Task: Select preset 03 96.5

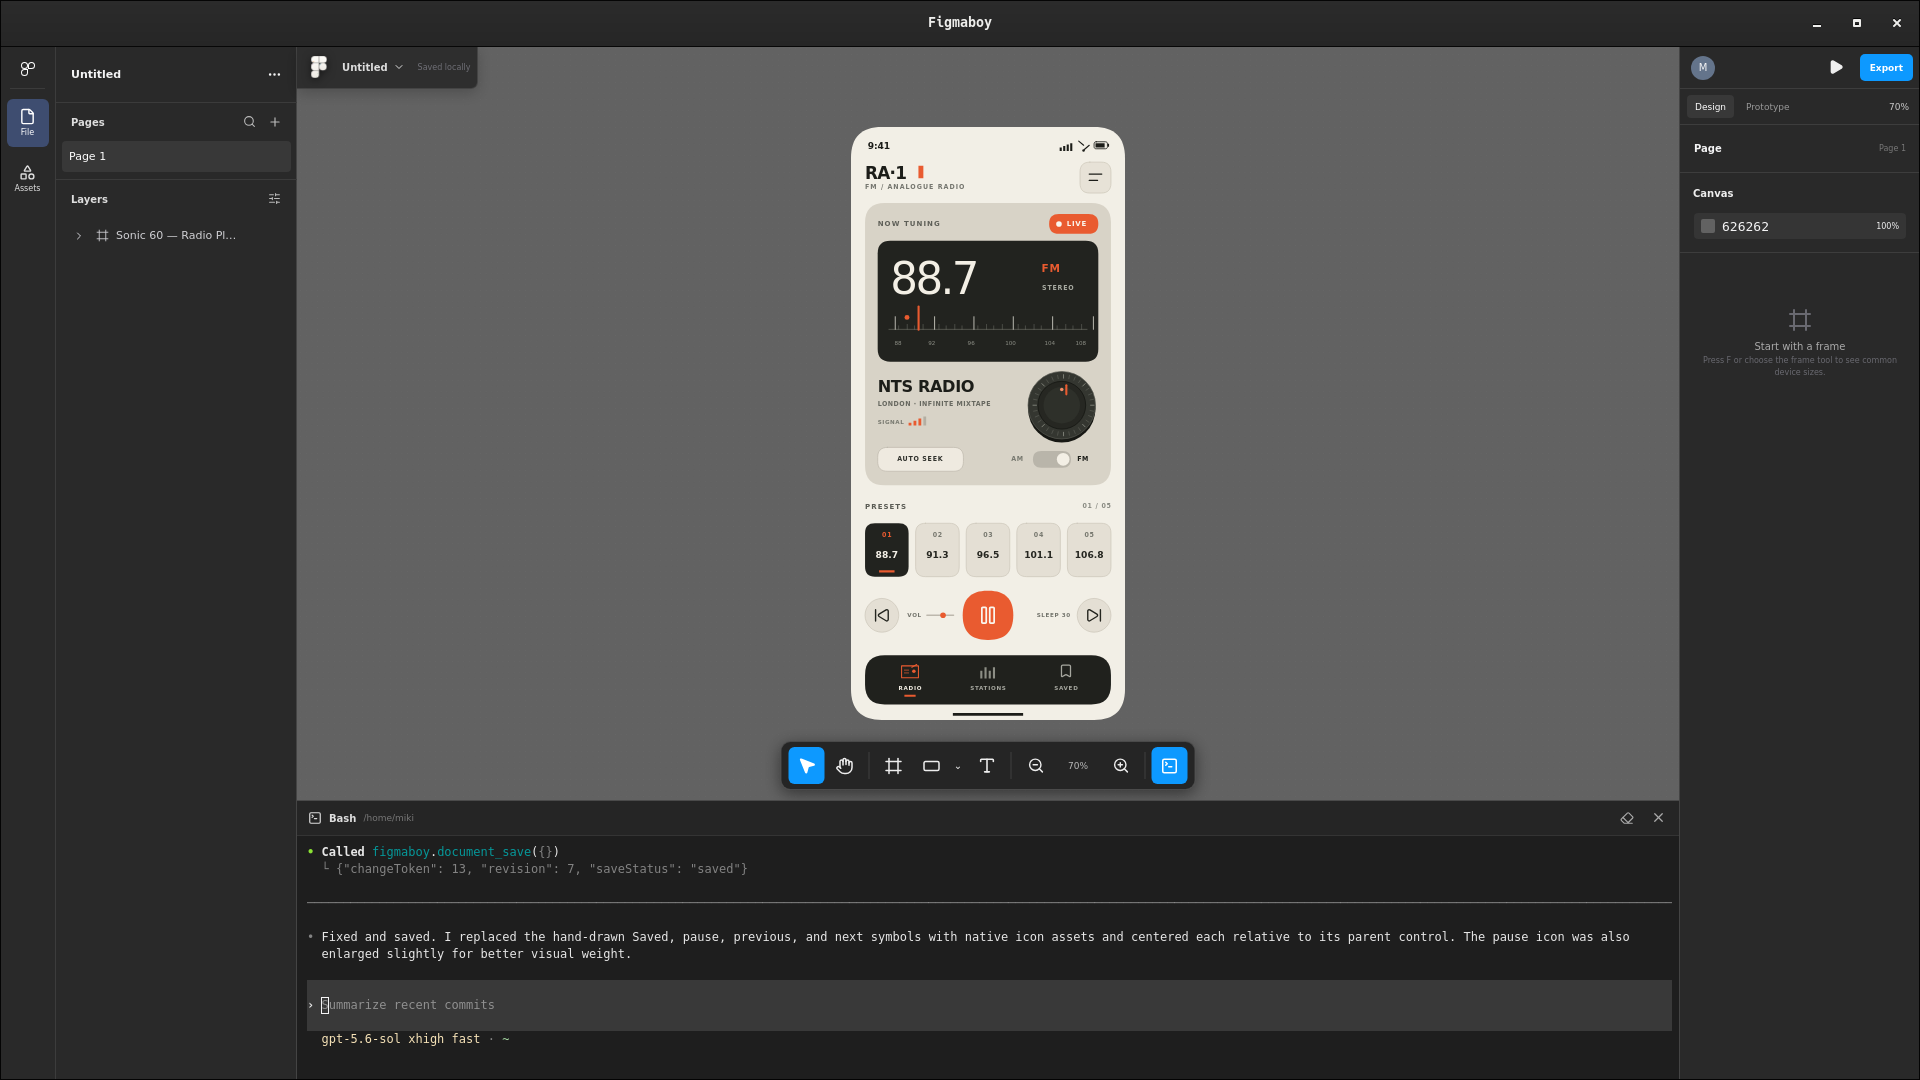Action: click(x=988, y=550)
